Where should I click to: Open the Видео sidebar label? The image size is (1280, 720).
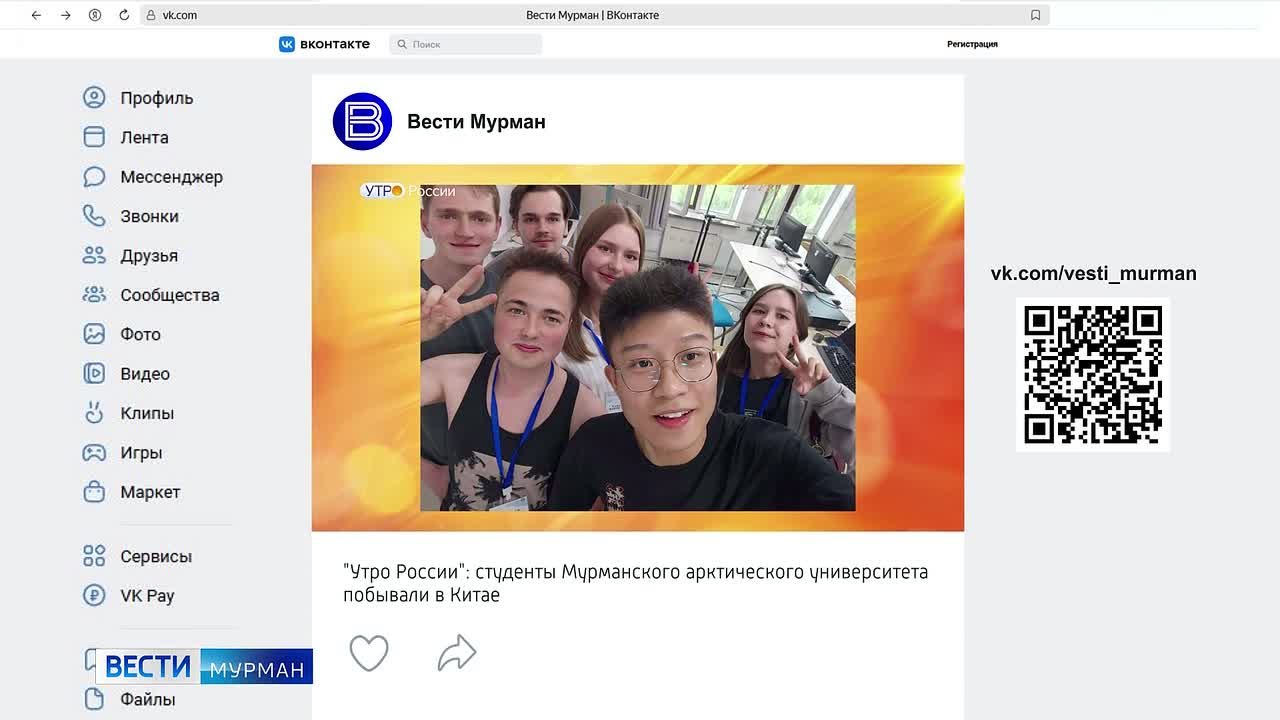tap(145, 374)
